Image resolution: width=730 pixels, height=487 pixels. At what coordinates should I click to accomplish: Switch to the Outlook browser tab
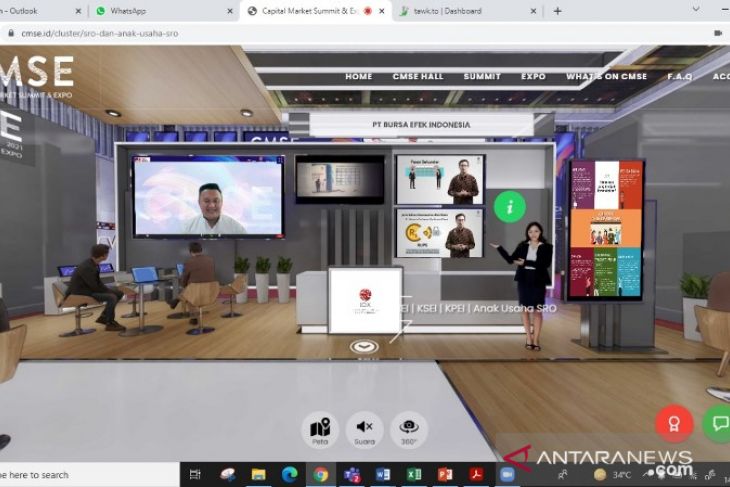pyautogui.click(x=40, y=11)
